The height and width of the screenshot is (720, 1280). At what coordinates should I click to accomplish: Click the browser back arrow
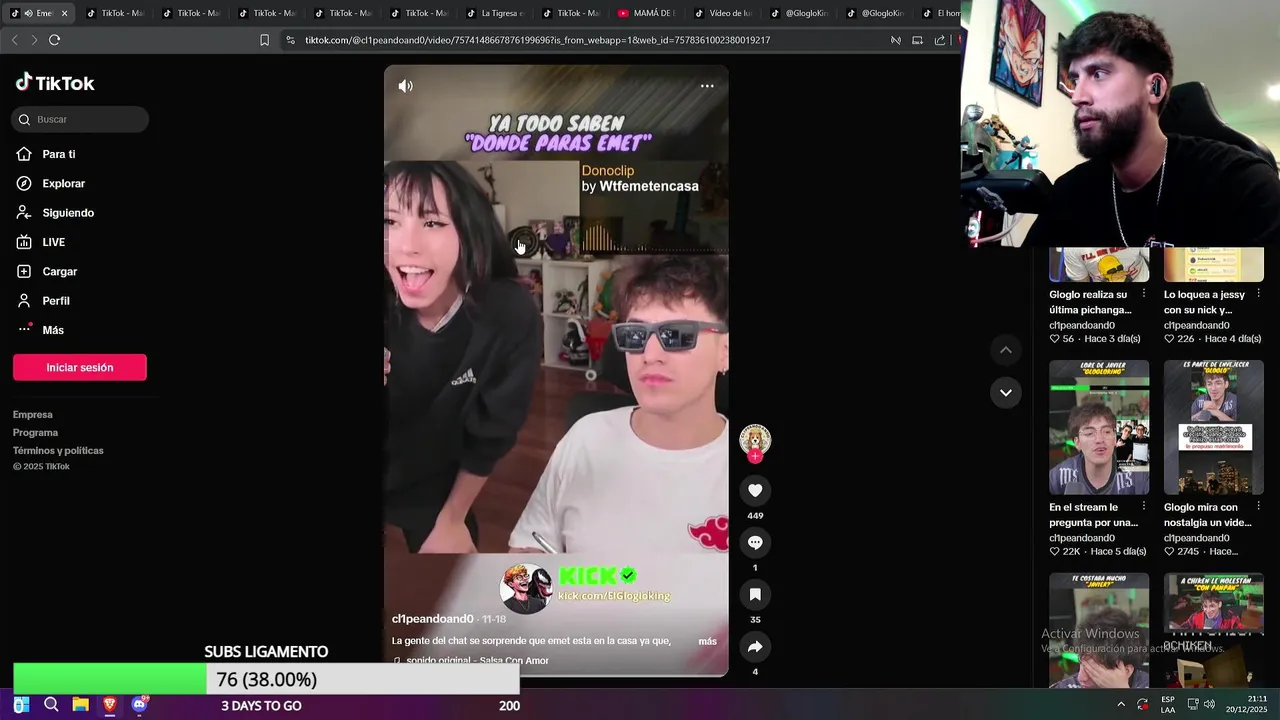click(x=14, y=40)
